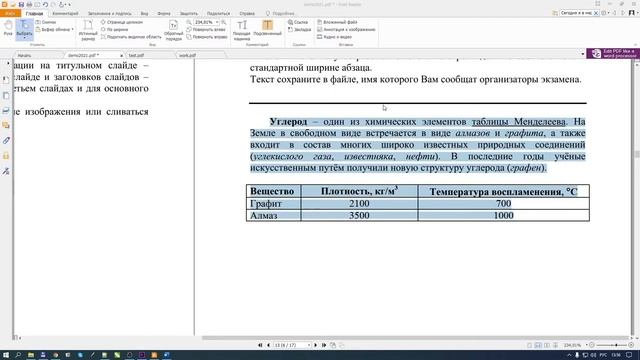Viewport: 640px width, 360px height.
Task: Click the Вложенный файл attachment option
Action: 337,22
